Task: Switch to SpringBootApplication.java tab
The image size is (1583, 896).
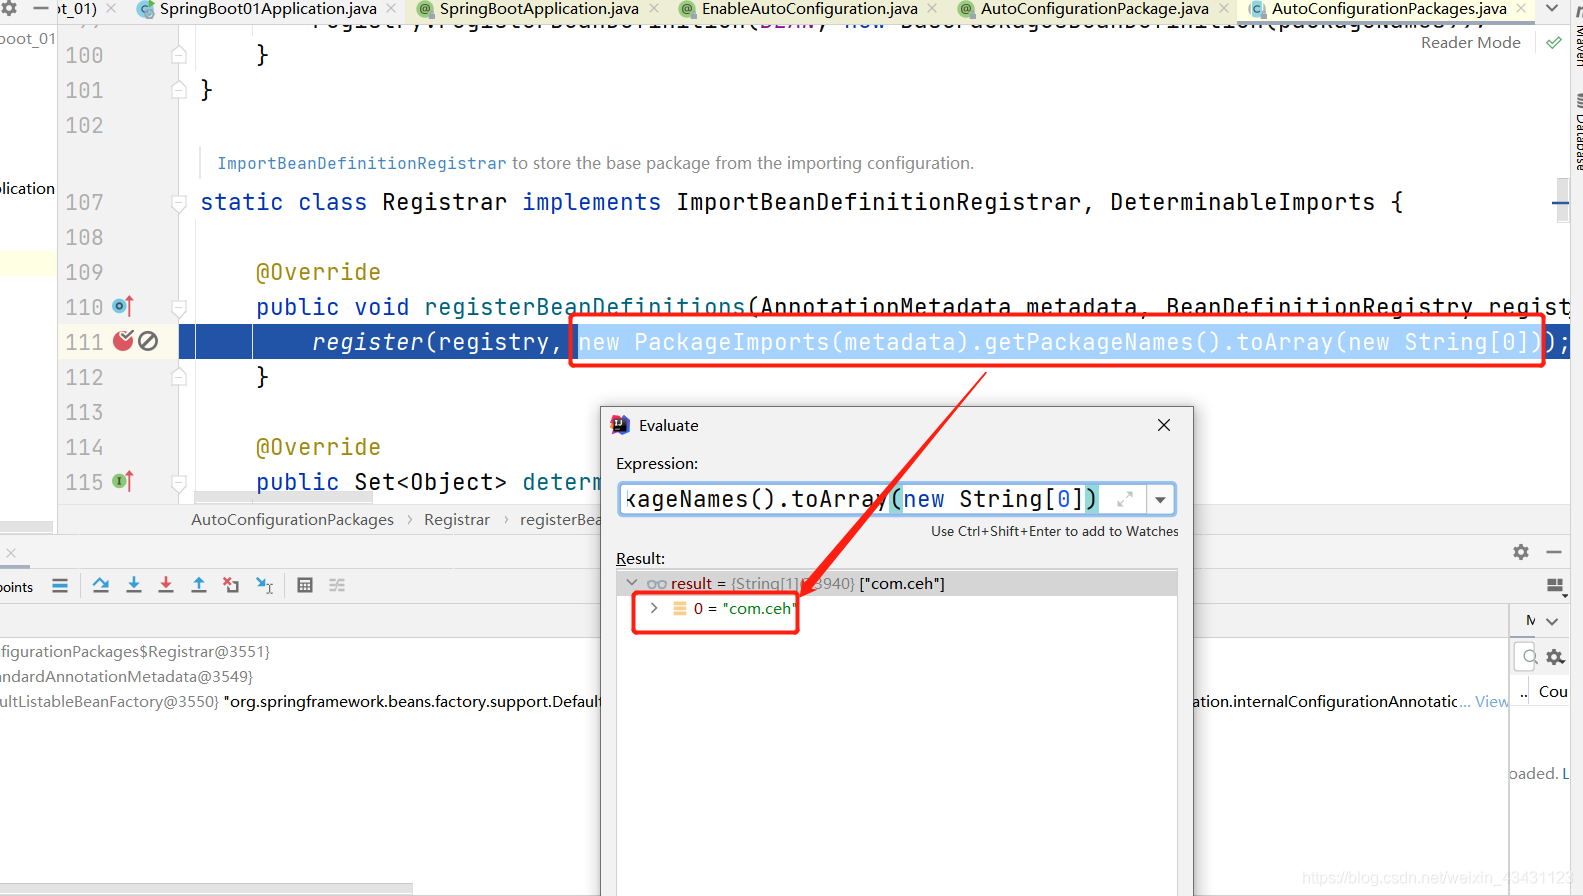Action: coord(538,9)
